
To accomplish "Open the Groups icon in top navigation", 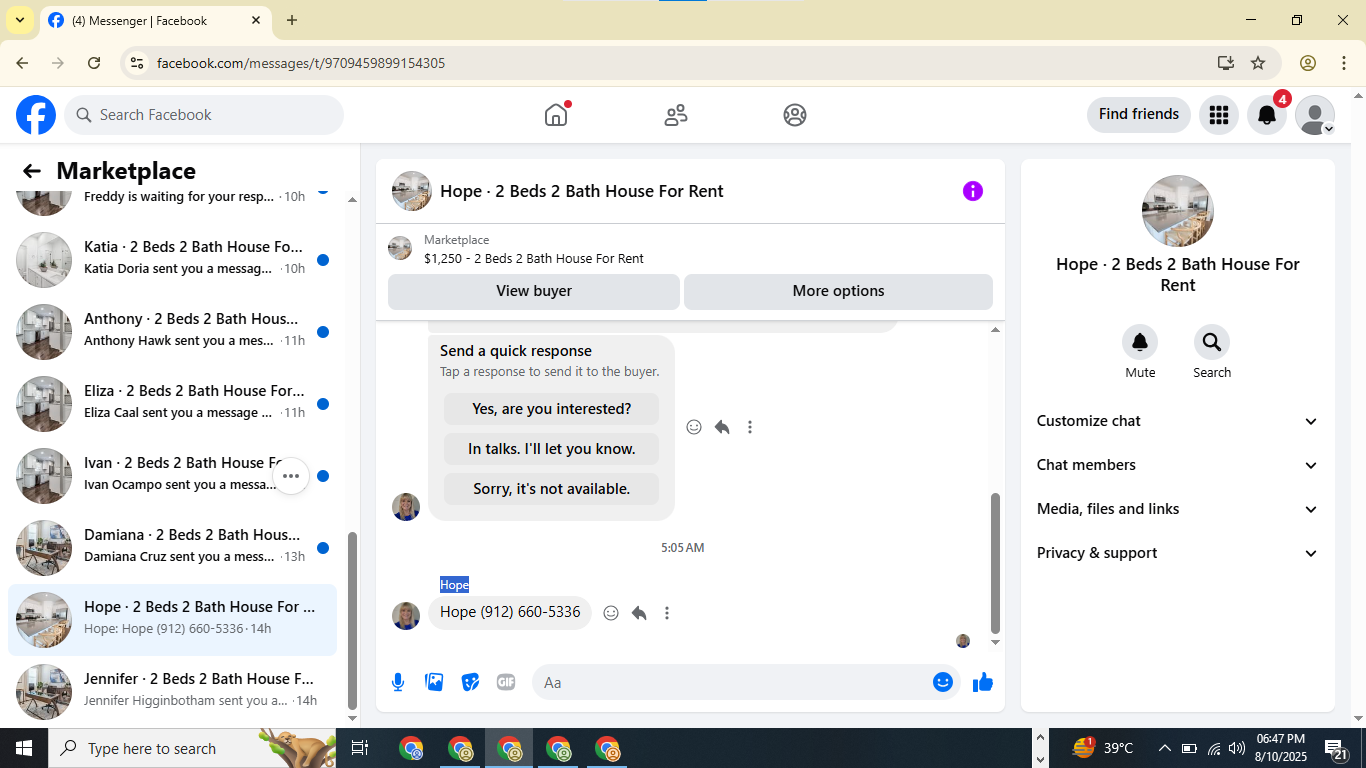I will 795,115.
